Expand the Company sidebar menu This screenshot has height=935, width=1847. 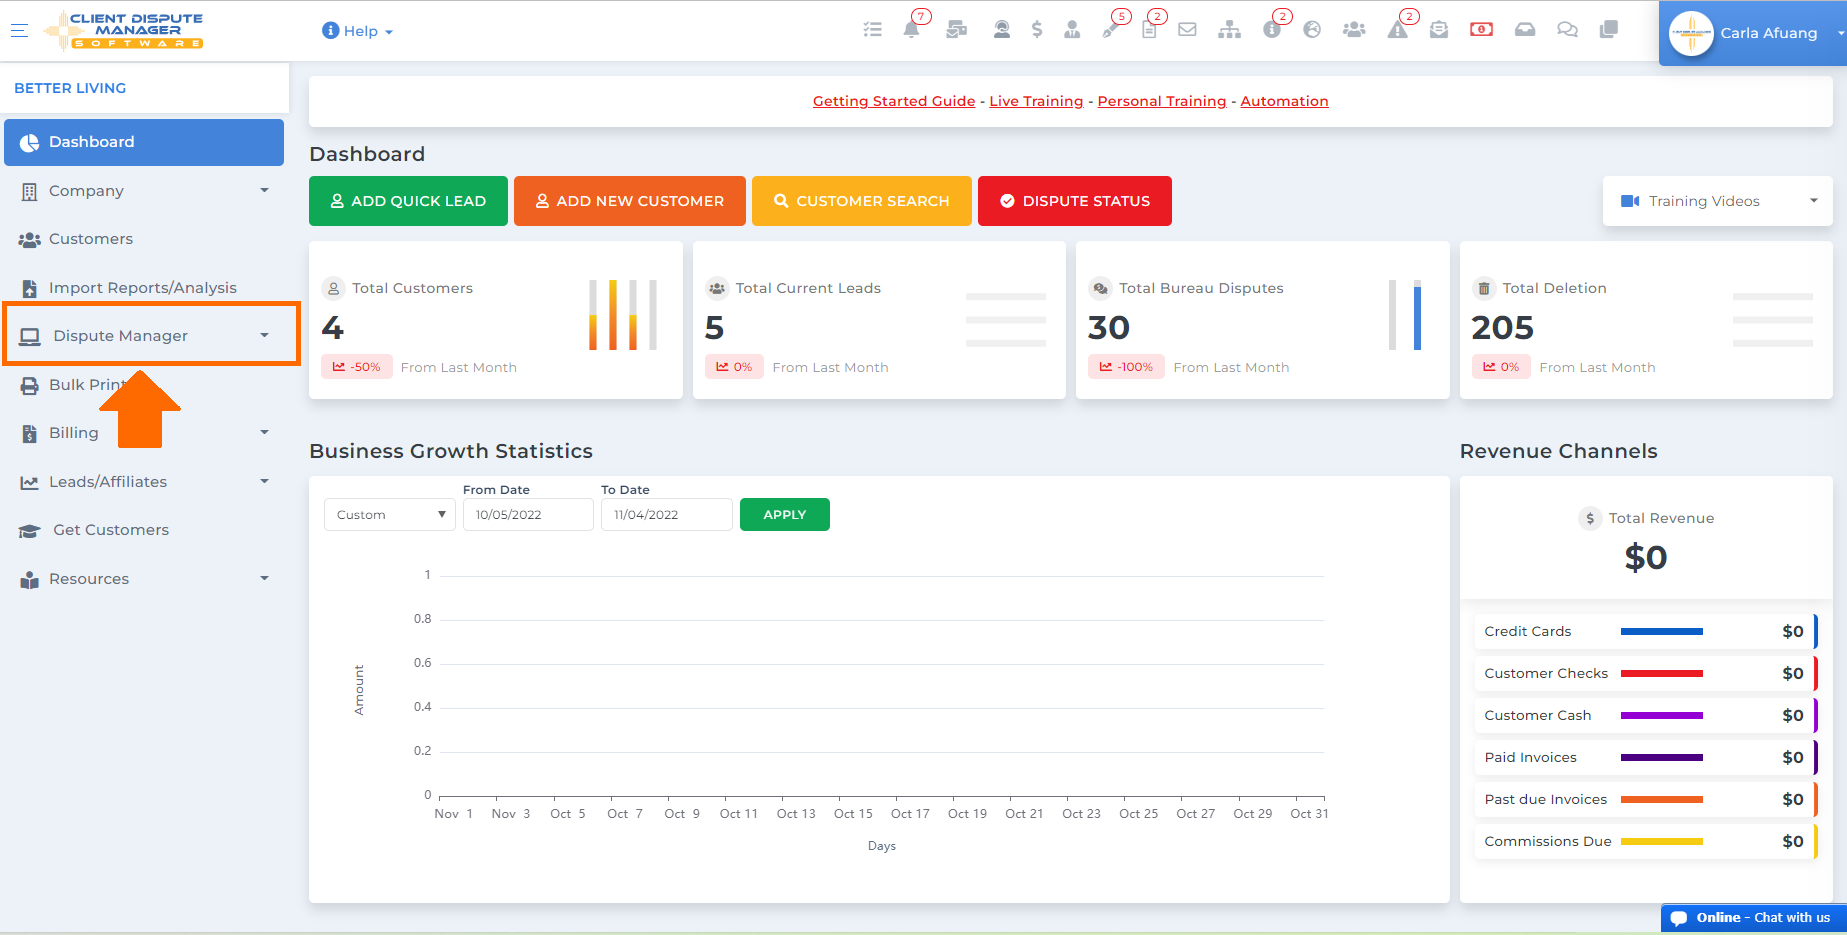pos(144,191)
